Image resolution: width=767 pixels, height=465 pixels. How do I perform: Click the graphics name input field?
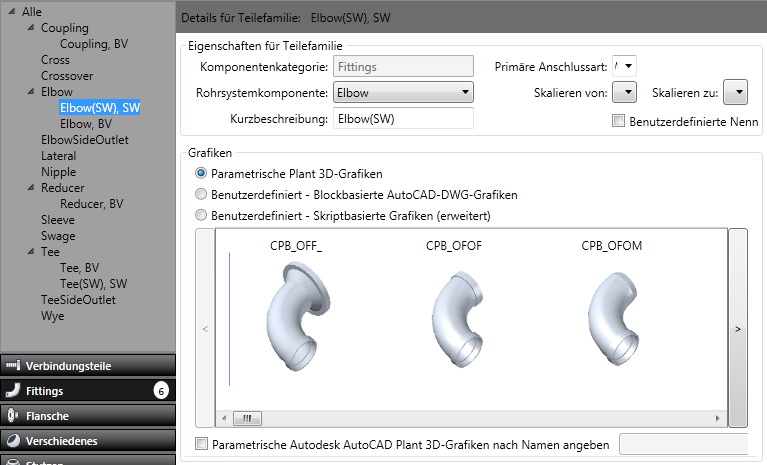point(683,443)
